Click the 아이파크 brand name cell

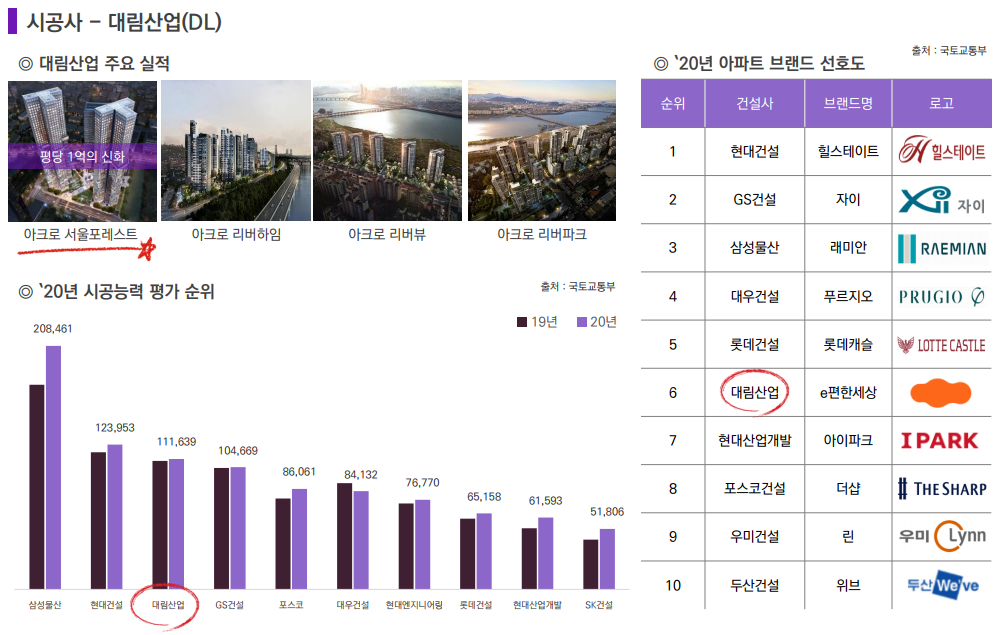[x=848, y=441]
